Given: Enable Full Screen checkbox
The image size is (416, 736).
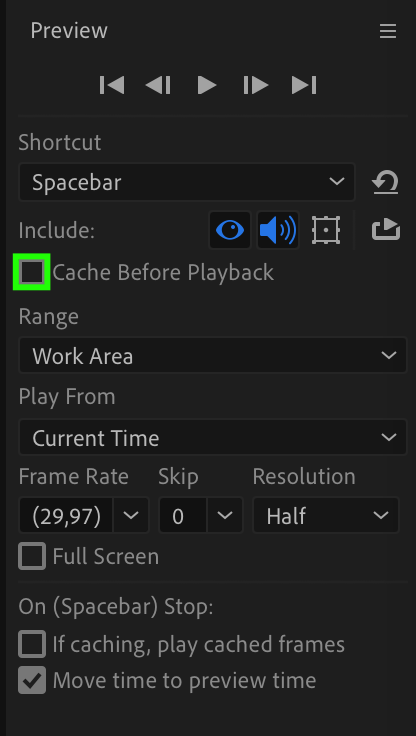Looking at the screenshot, I should click(32, 556).
